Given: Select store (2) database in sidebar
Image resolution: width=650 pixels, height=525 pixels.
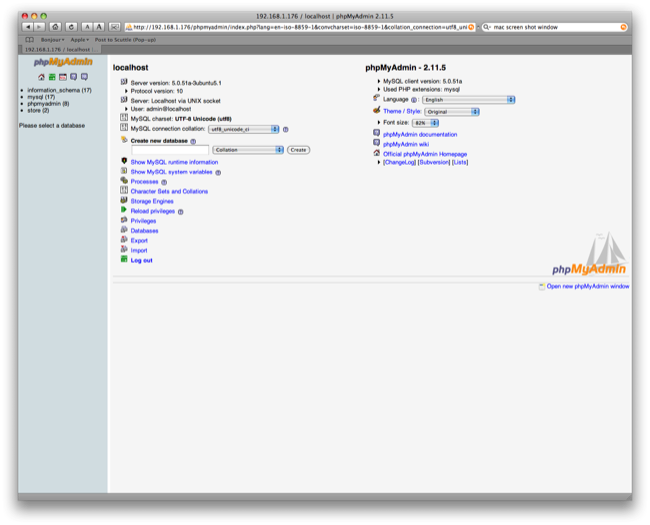Looking at the screenshot, I should coord(38,110).
